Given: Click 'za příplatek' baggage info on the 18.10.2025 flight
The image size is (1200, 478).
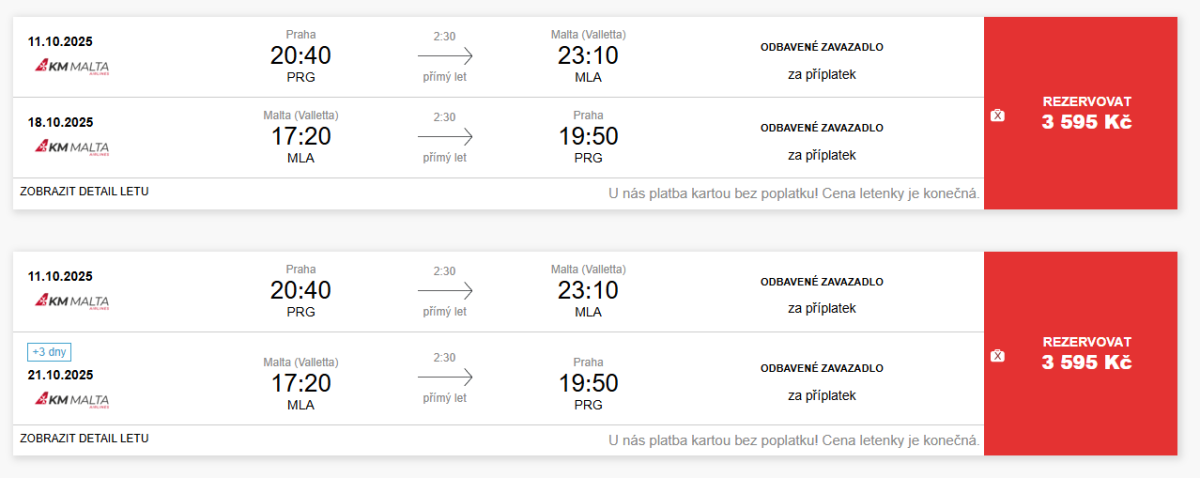Looking at the screenshot, I should (821, 155).
